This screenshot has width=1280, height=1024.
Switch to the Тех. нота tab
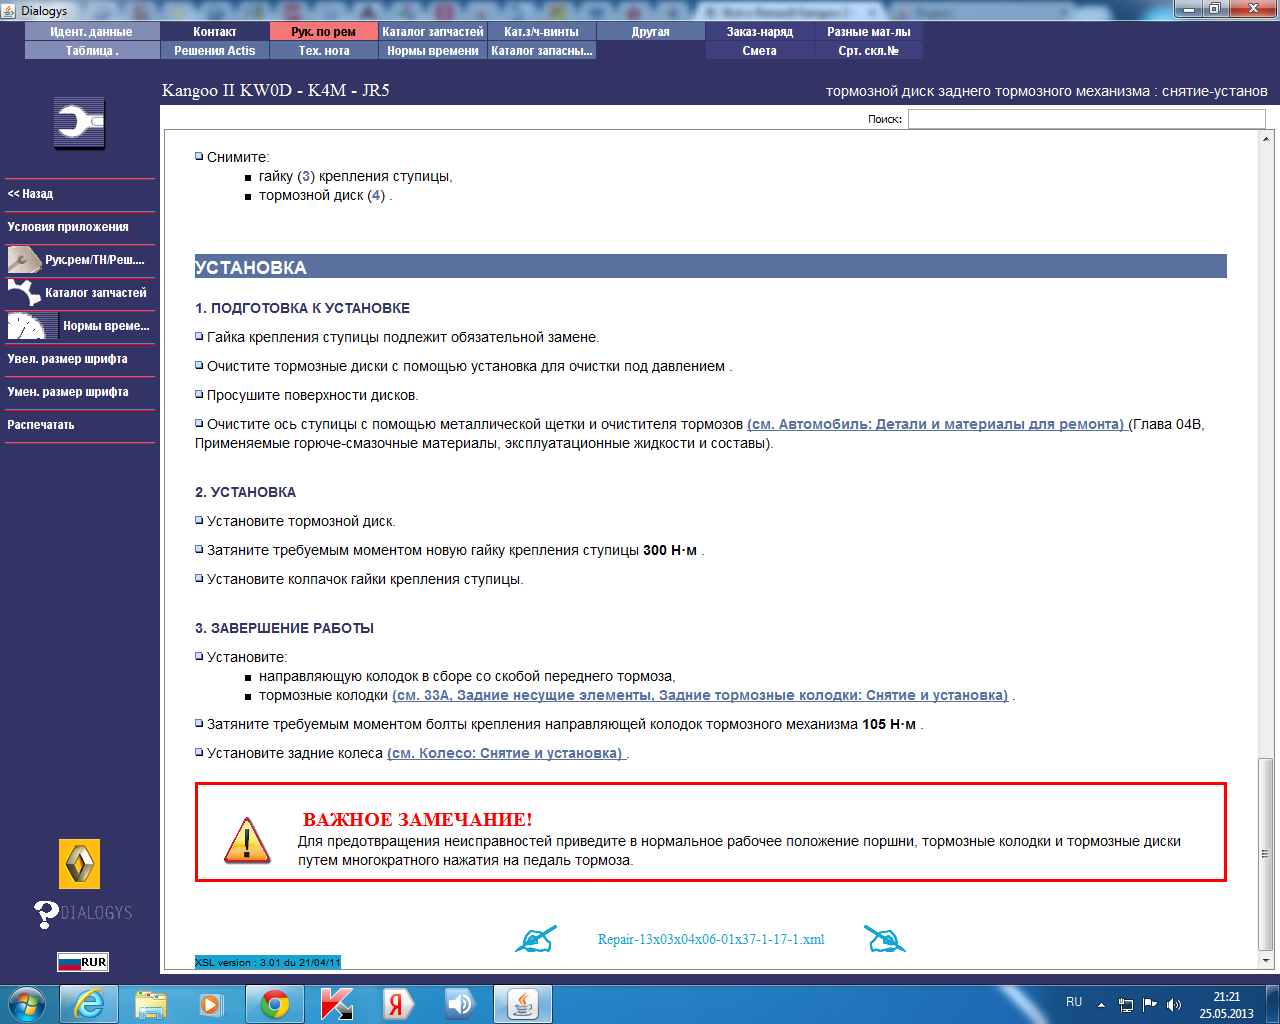pos(324,51)
